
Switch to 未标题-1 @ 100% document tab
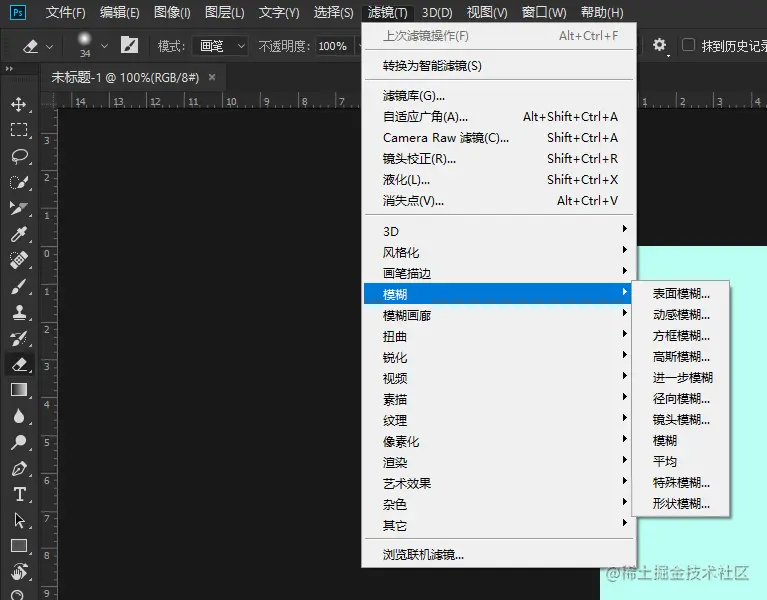125,77
